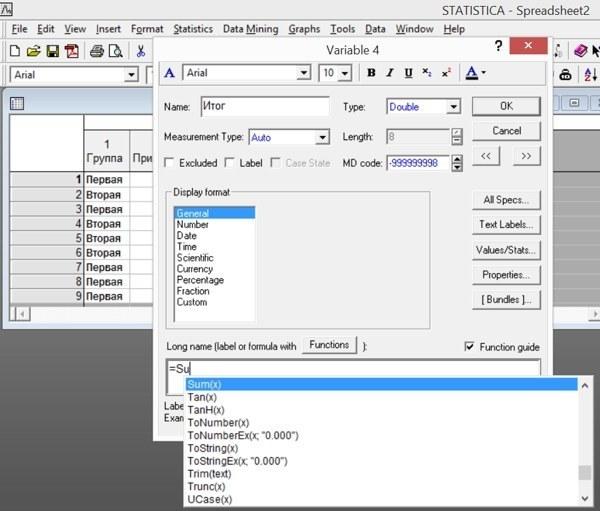Open the Type Double dropdown

[x=453, y=107]
